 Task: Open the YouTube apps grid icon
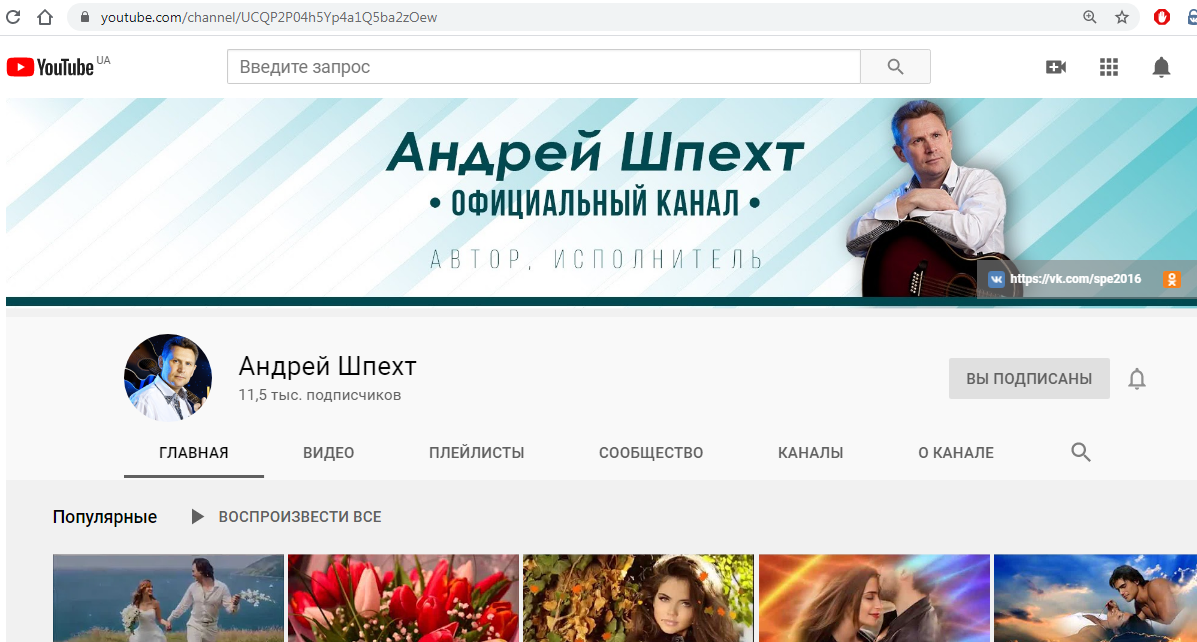click(x=1109, y=66)
